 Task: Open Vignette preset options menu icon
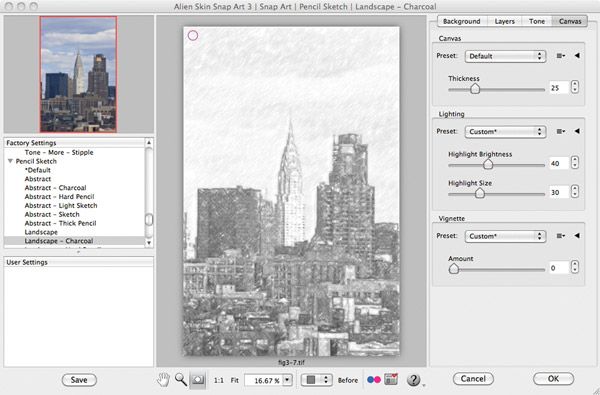(x=561, y=236)
